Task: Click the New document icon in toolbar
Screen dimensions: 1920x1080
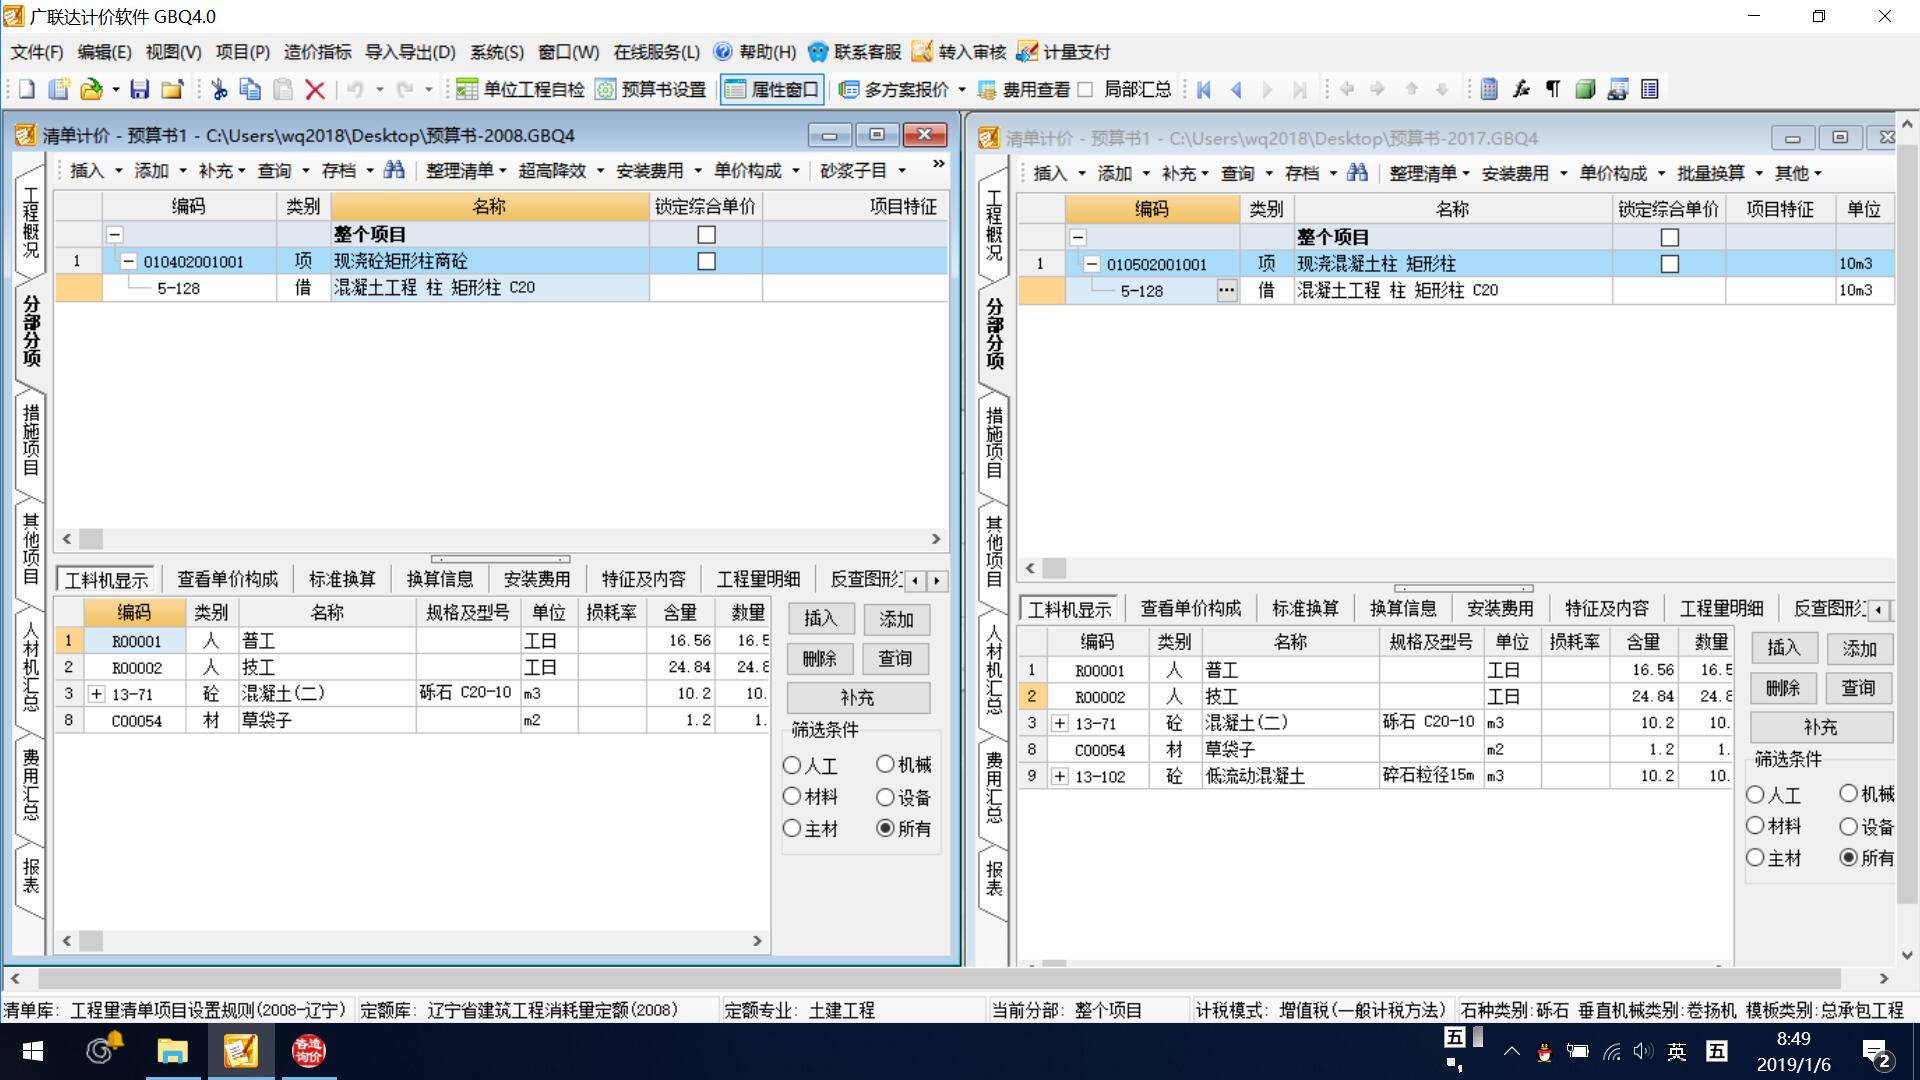Action: 27,90
